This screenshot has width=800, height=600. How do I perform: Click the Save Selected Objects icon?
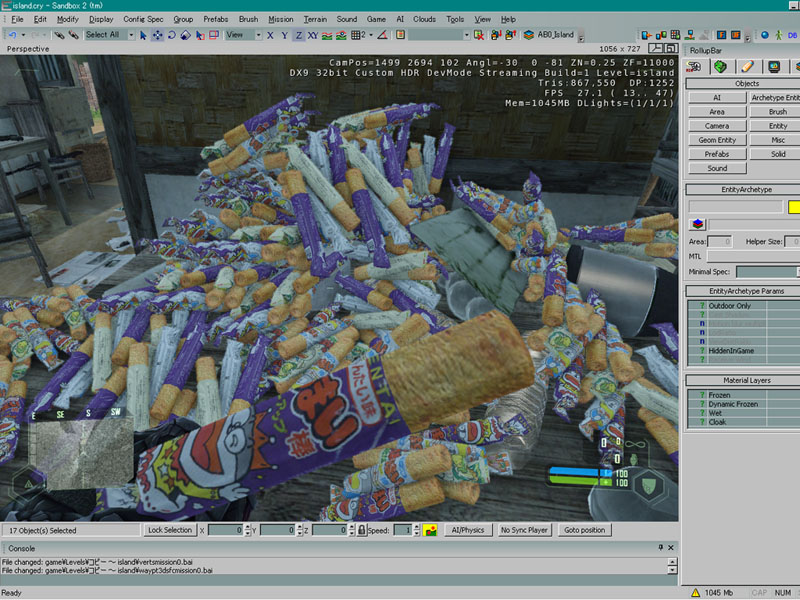pos(496,35)
